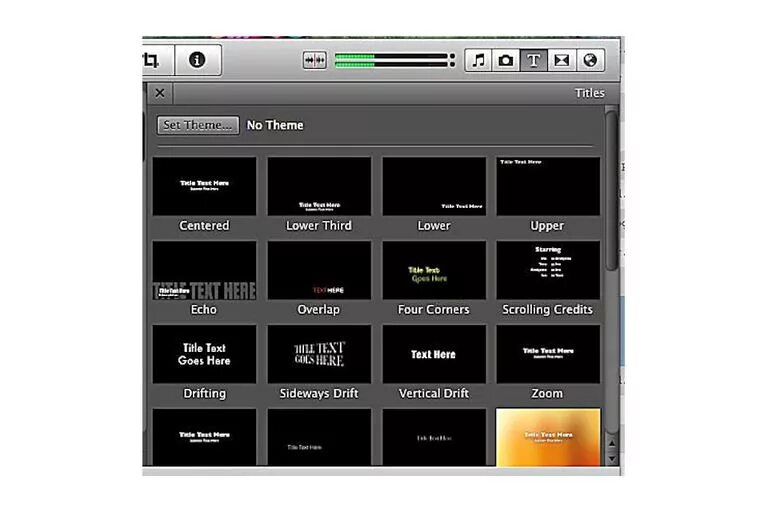Image resolution: width=768 pixels, height=512 pixels.
Task: Click the Lower Third label text
Action: (319, 226)
